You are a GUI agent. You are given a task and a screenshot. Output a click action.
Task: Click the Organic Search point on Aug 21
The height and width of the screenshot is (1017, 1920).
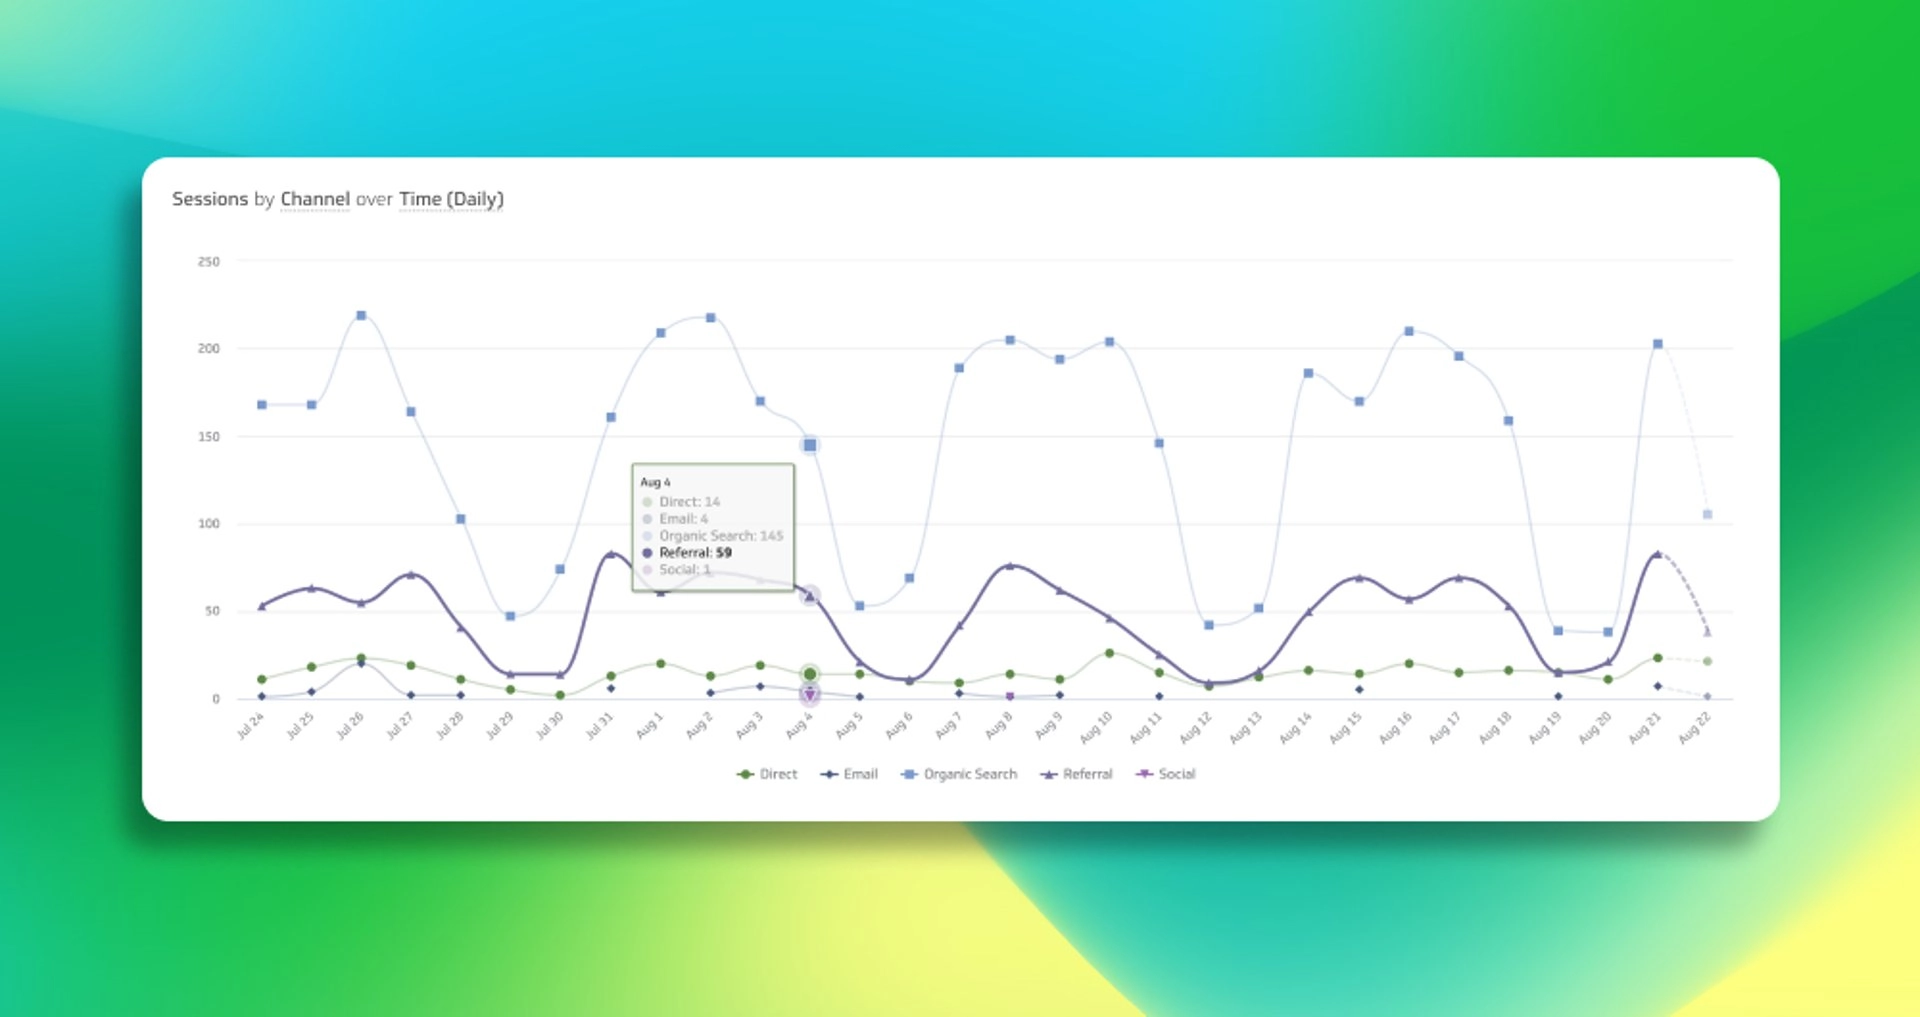coord(1658,344)
